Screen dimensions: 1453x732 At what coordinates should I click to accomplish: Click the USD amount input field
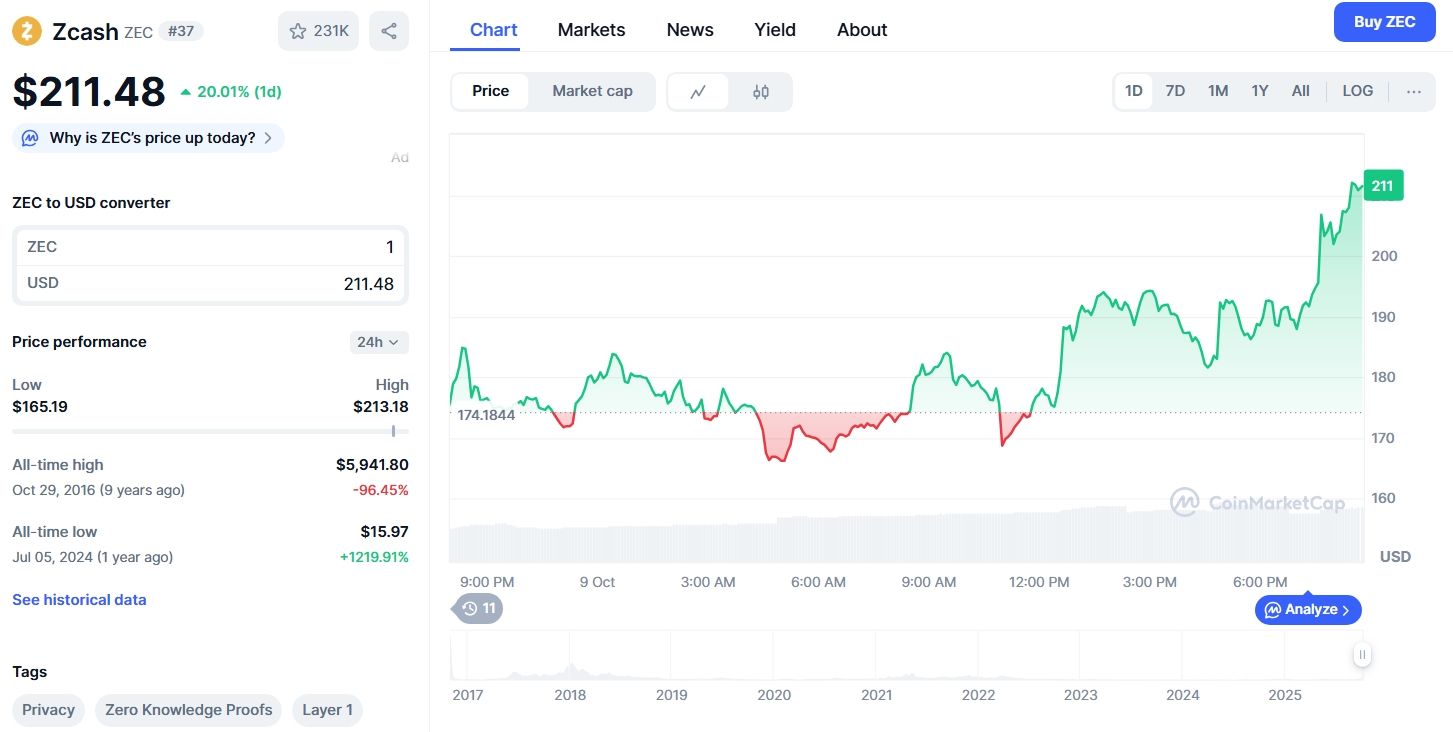210,283
